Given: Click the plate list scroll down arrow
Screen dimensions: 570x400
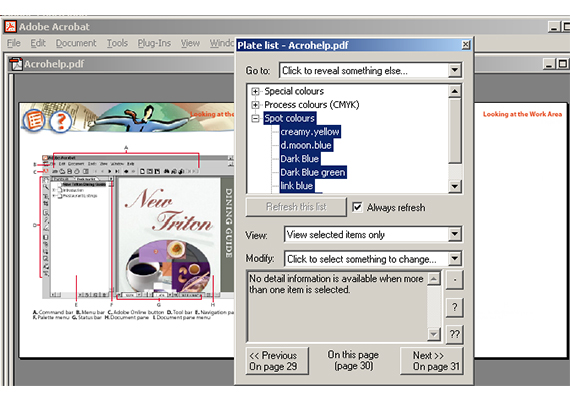Looking at the screenshot, I should click(x=454, y=186).
